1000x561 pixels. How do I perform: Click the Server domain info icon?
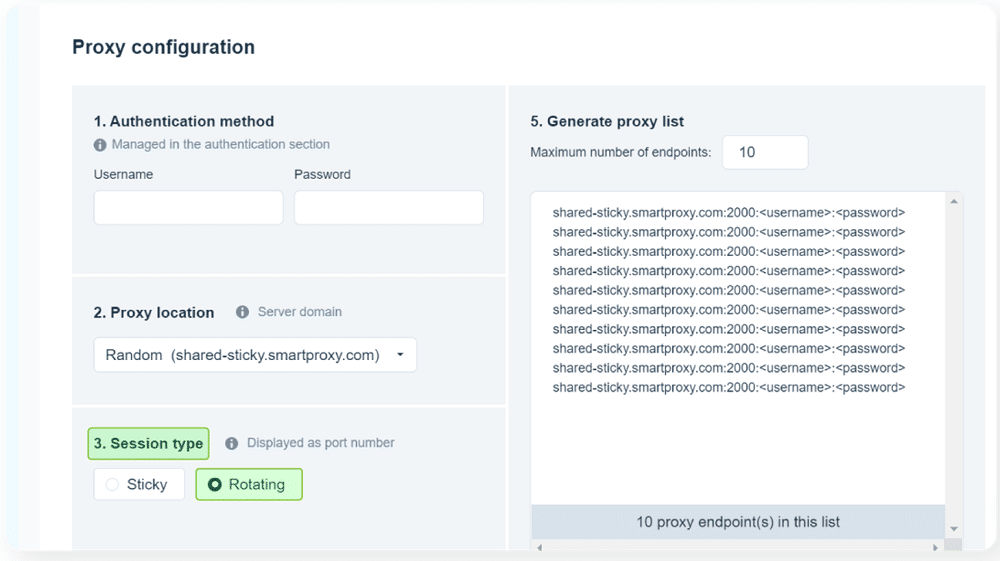tap(242, 312)
